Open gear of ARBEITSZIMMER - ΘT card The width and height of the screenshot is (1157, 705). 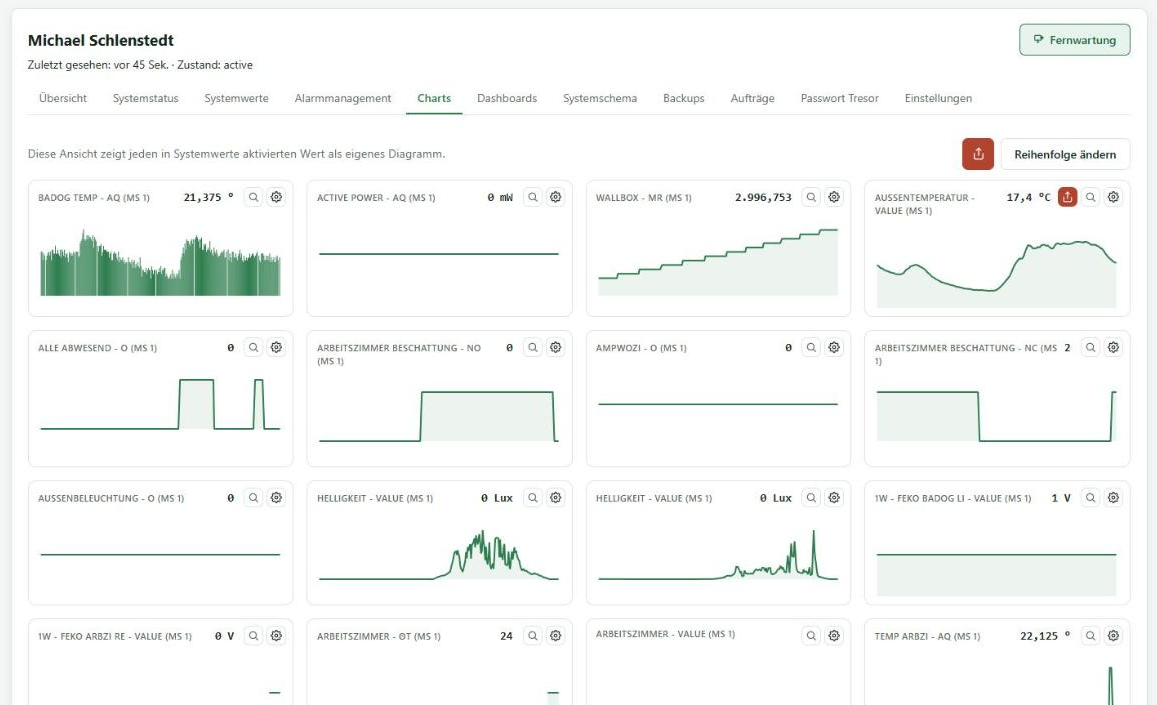[x=556, y=636]
